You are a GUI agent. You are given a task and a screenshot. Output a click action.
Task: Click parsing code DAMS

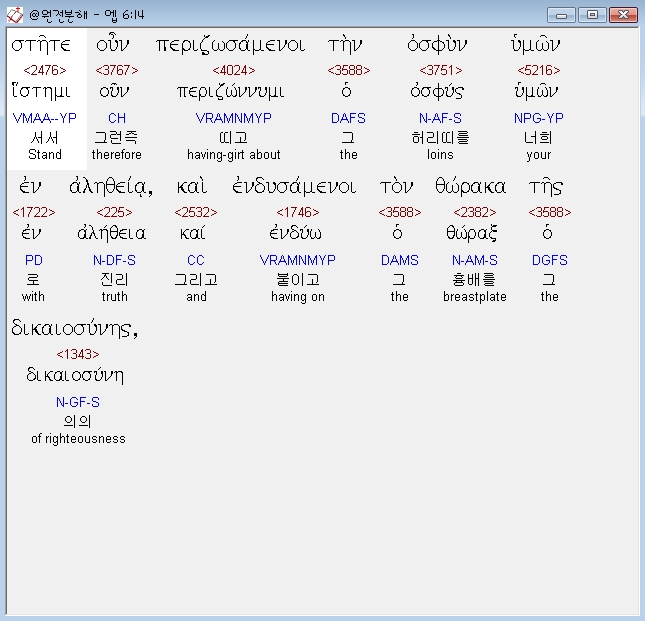400,260
